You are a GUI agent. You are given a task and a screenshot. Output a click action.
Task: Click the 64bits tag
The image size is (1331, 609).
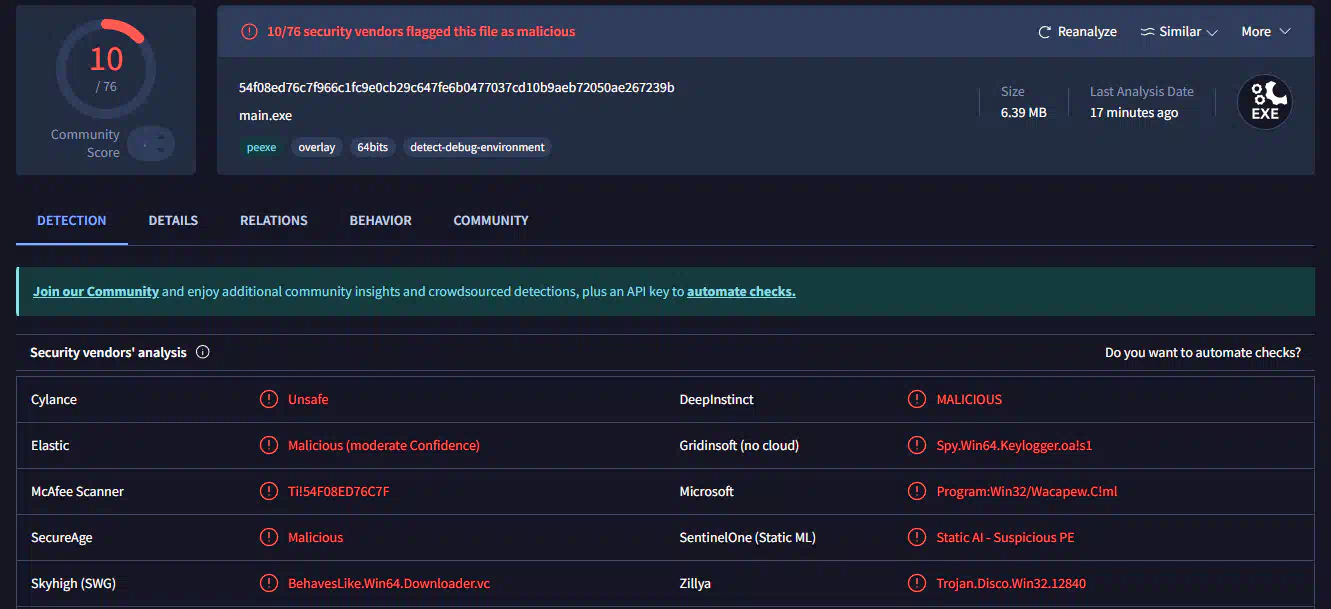coord(372,147)
